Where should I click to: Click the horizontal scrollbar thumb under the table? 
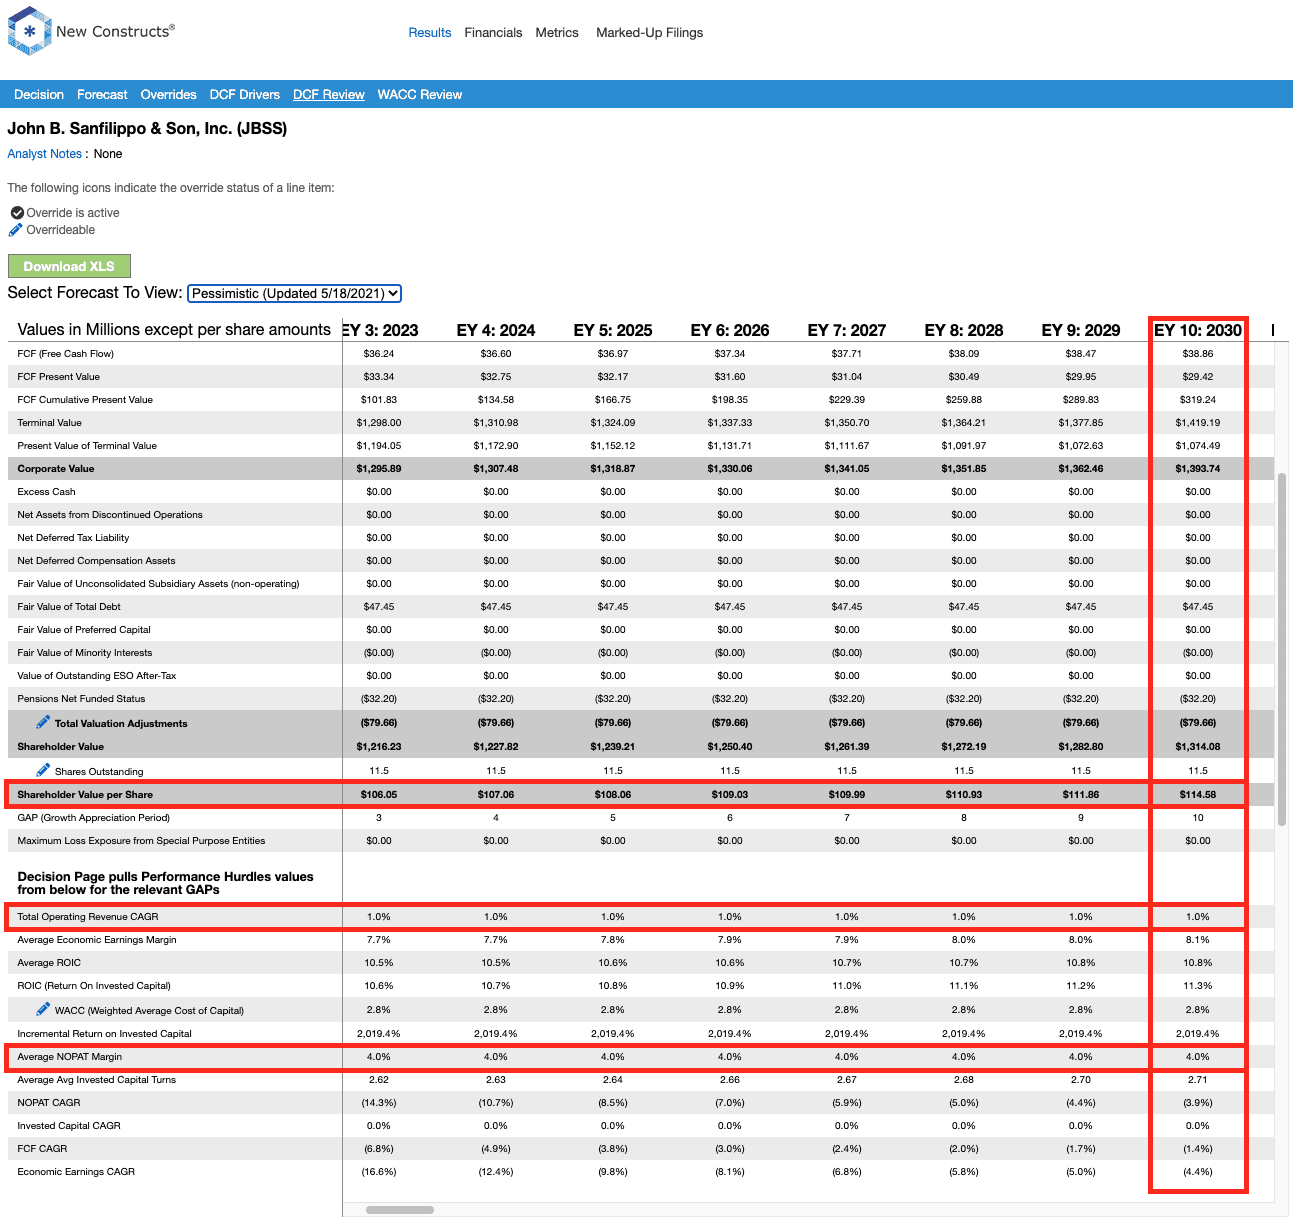[x=400, y=1210]
